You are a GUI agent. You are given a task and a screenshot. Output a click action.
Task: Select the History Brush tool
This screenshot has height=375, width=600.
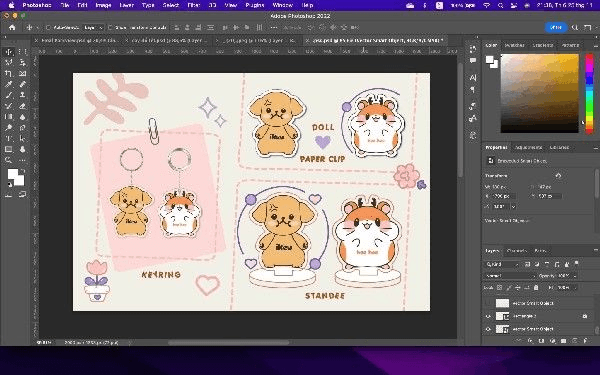[x=8, y=106]
